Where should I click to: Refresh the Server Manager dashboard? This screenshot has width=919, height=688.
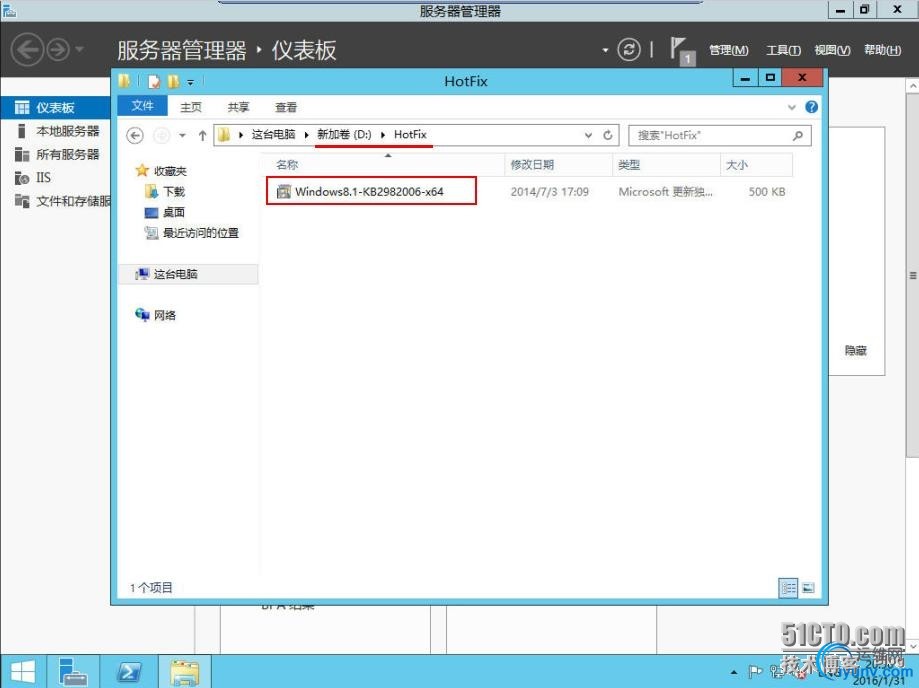click(629, 50)
